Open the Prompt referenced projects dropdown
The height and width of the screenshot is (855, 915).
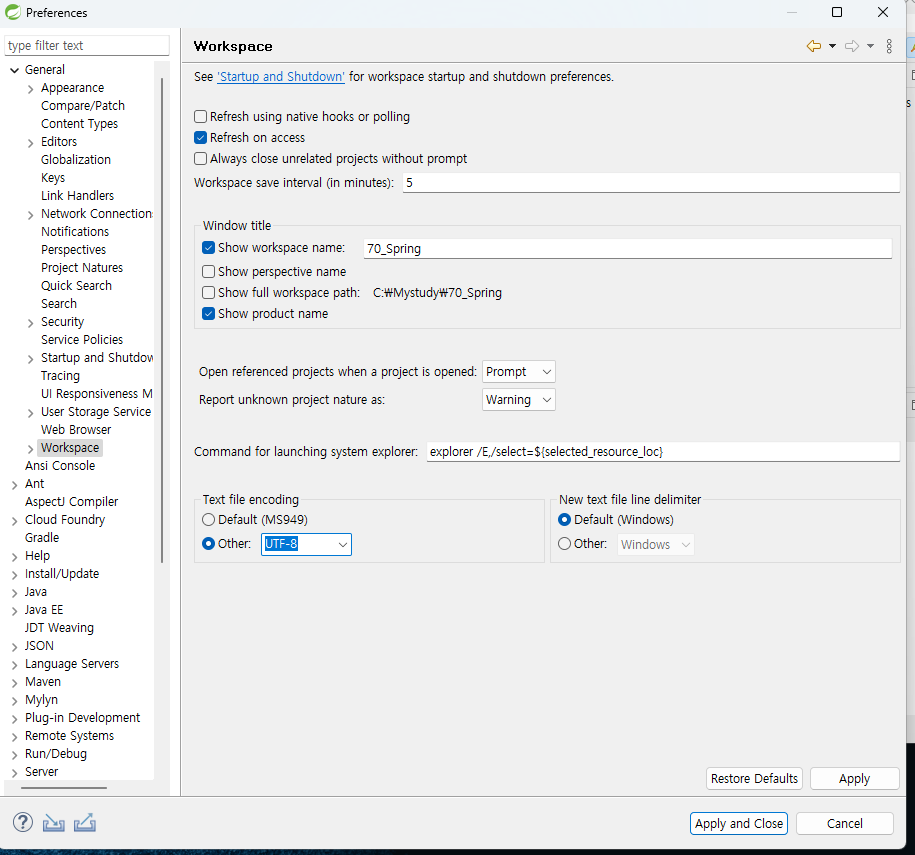519,372
